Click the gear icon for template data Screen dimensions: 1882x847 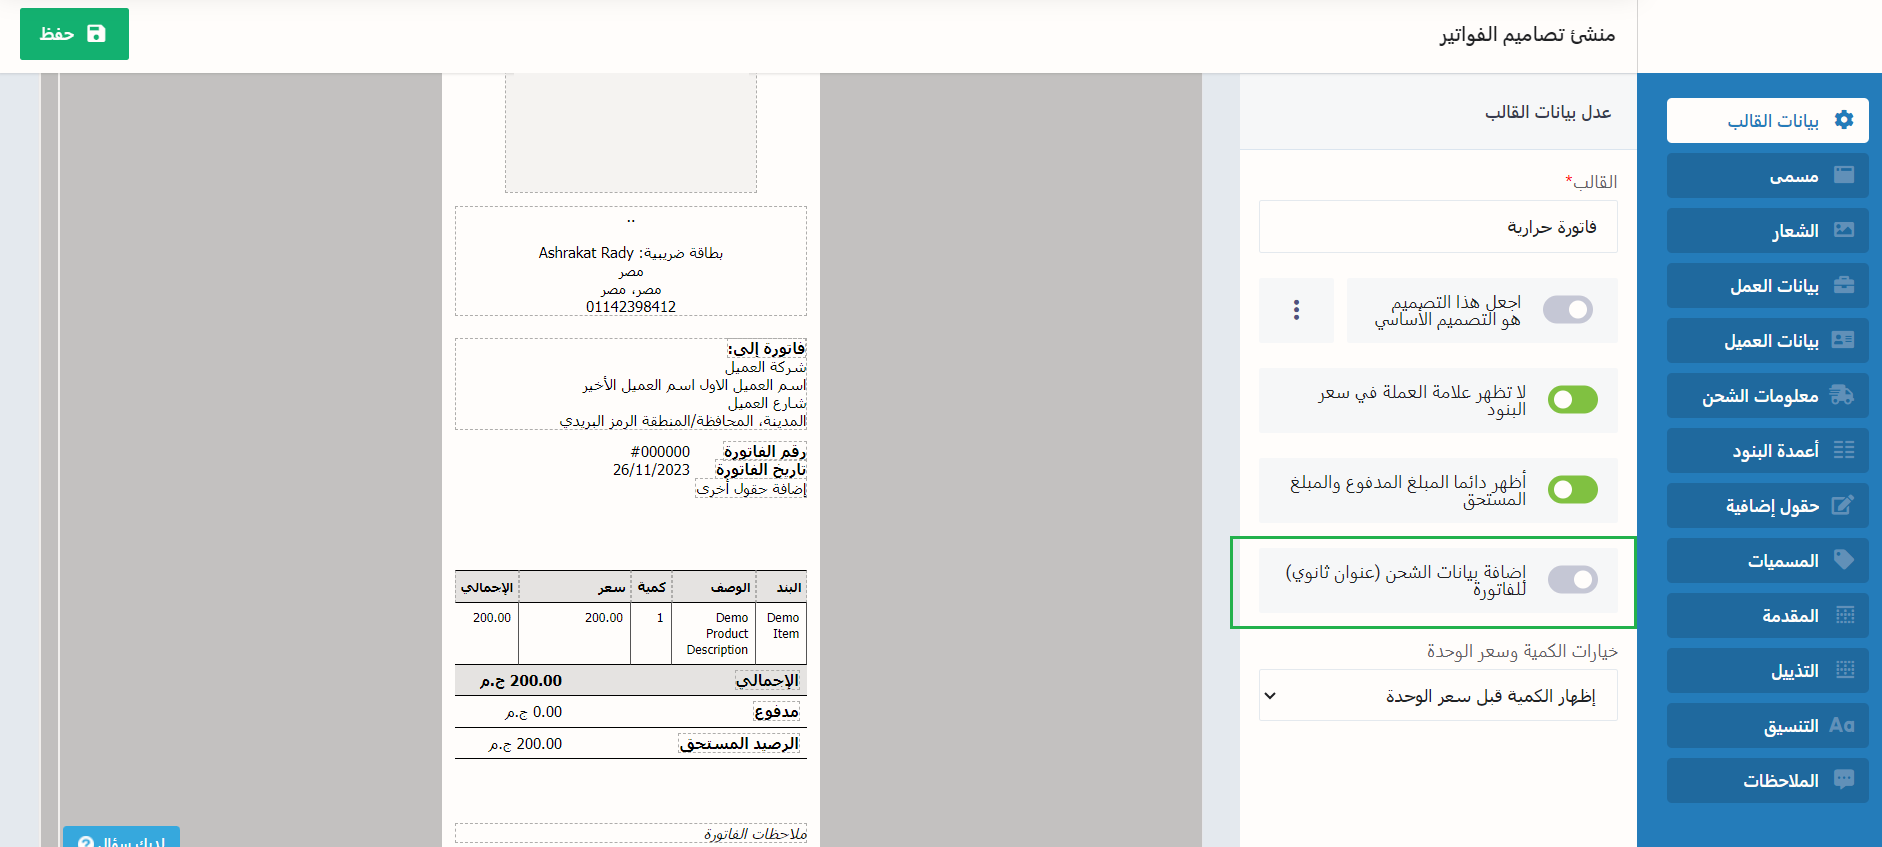(1843, 120)
